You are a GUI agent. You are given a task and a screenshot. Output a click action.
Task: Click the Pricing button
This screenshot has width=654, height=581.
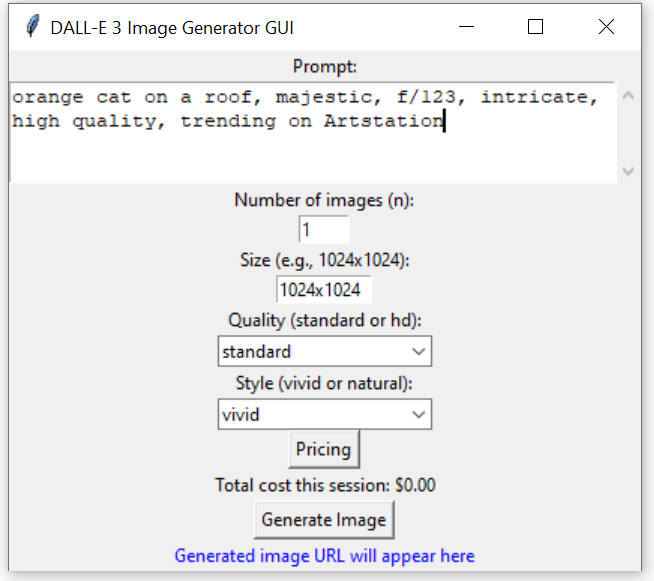tap(324, 449)
